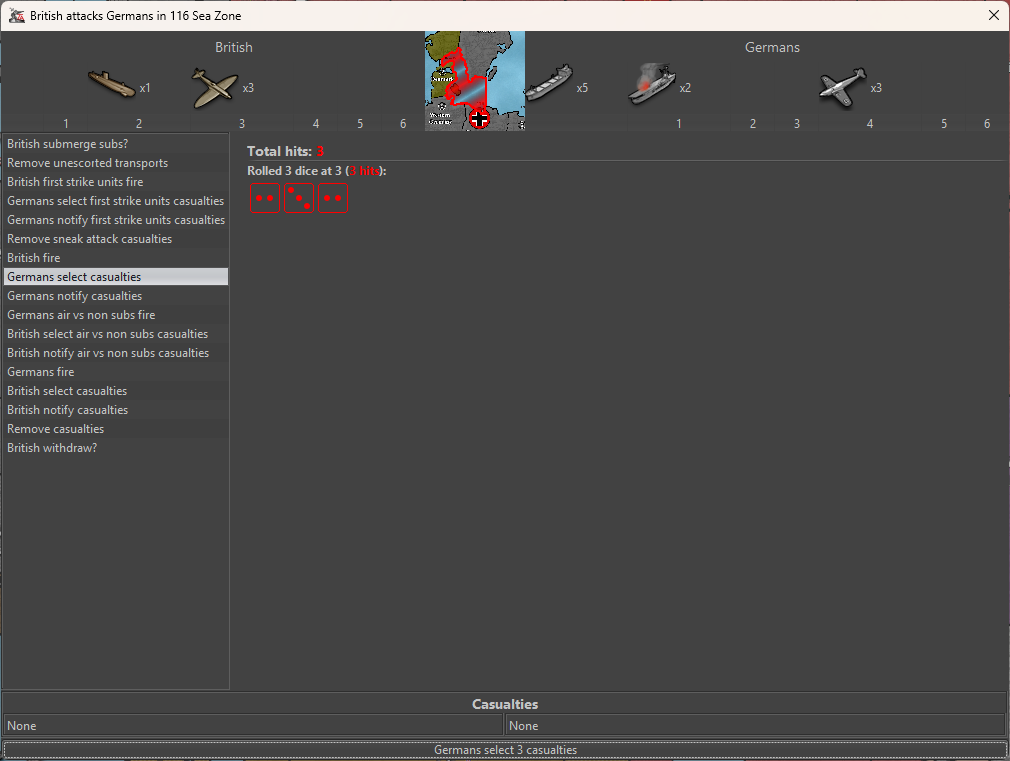The width and height of the screenshot is (1010, 761).
Task: Click the German fighter plane icon
Action: [842, 87]
